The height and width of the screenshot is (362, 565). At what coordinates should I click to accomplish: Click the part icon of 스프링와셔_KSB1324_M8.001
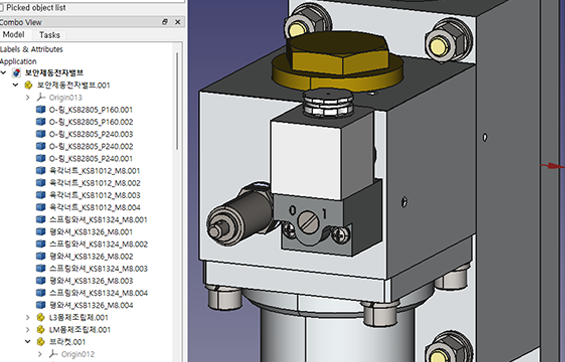tap(41, 219)
